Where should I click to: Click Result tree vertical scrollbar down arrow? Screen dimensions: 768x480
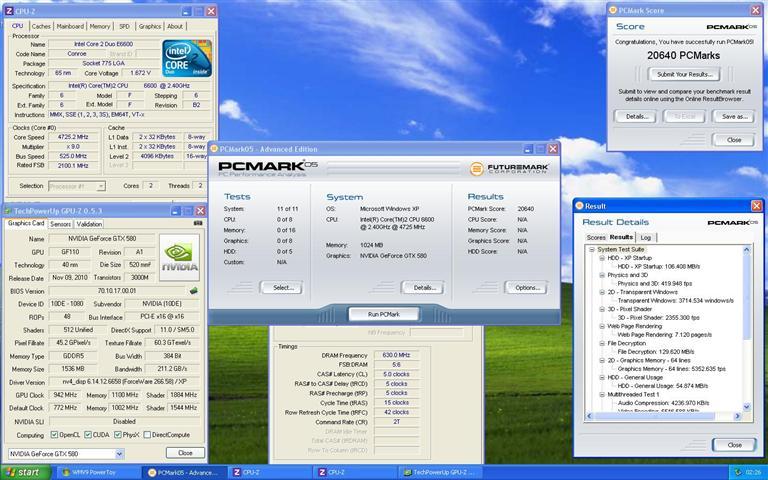click(x=746, y=407)
